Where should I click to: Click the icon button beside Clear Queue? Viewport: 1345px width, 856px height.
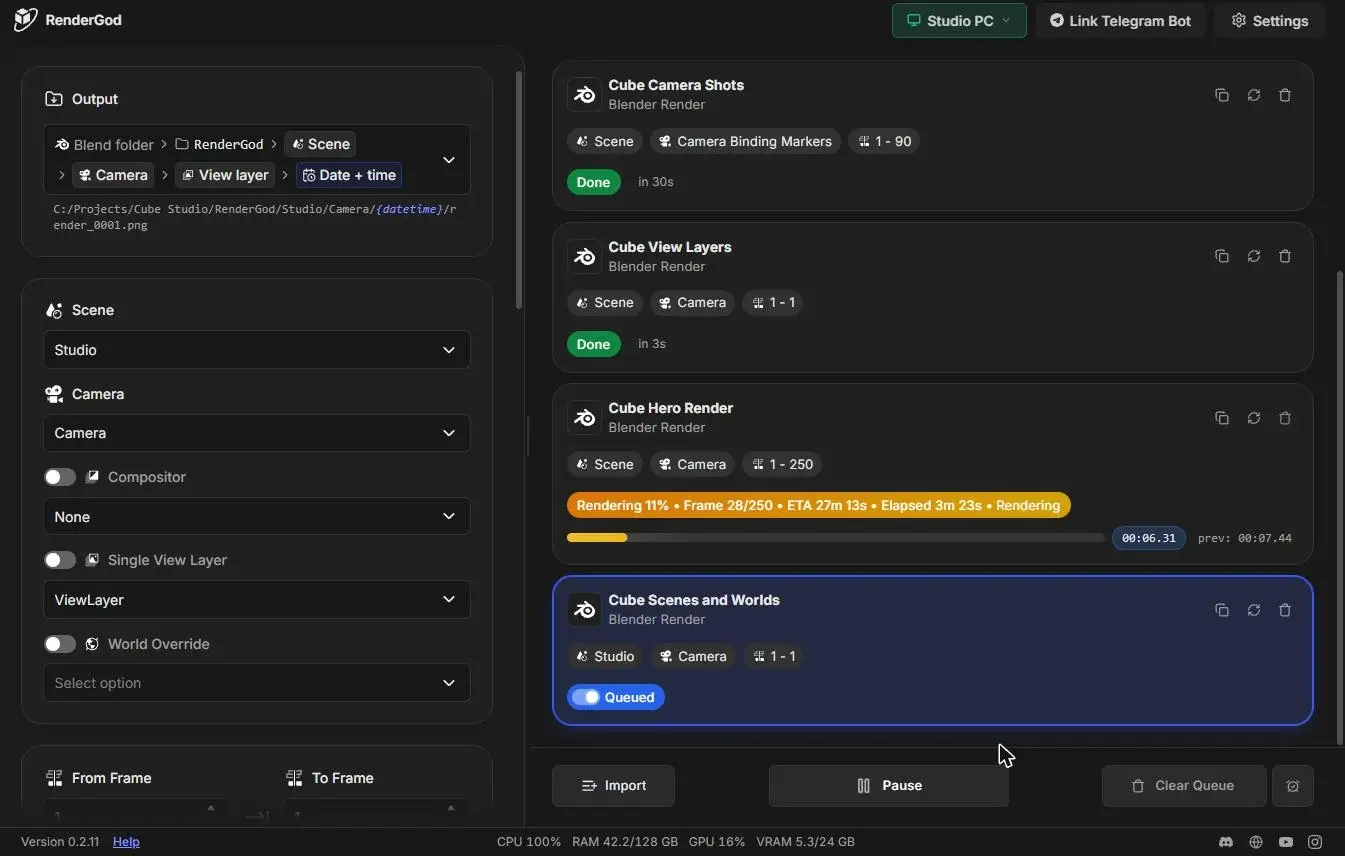[x=1293, y=786]
